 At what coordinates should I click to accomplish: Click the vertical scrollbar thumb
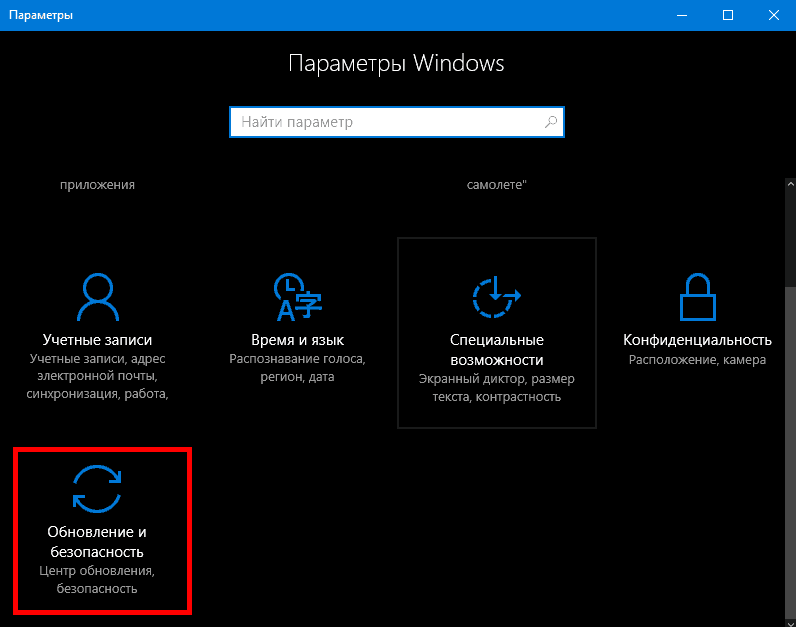click(790, 452)
